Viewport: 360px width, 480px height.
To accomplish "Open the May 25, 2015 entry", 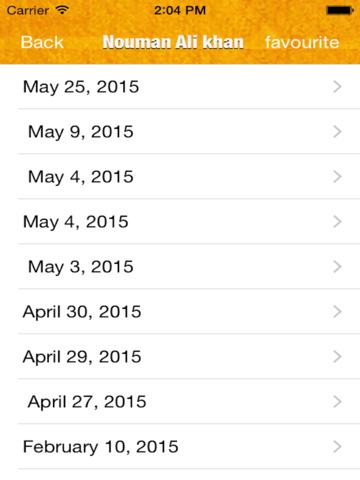I will [180, 87].
